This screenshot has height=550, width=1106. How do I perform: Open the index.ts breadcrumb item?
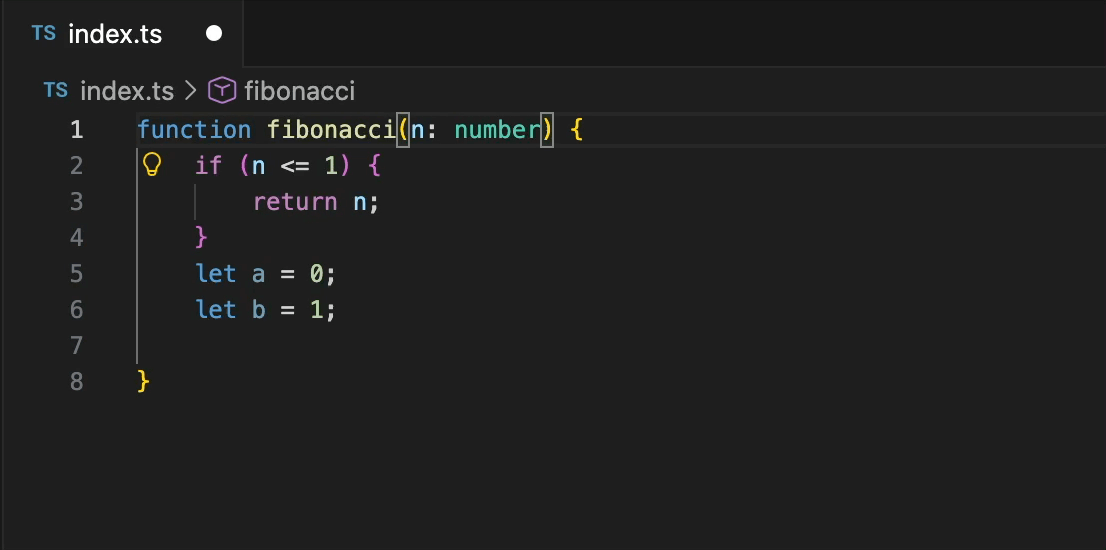127,91
